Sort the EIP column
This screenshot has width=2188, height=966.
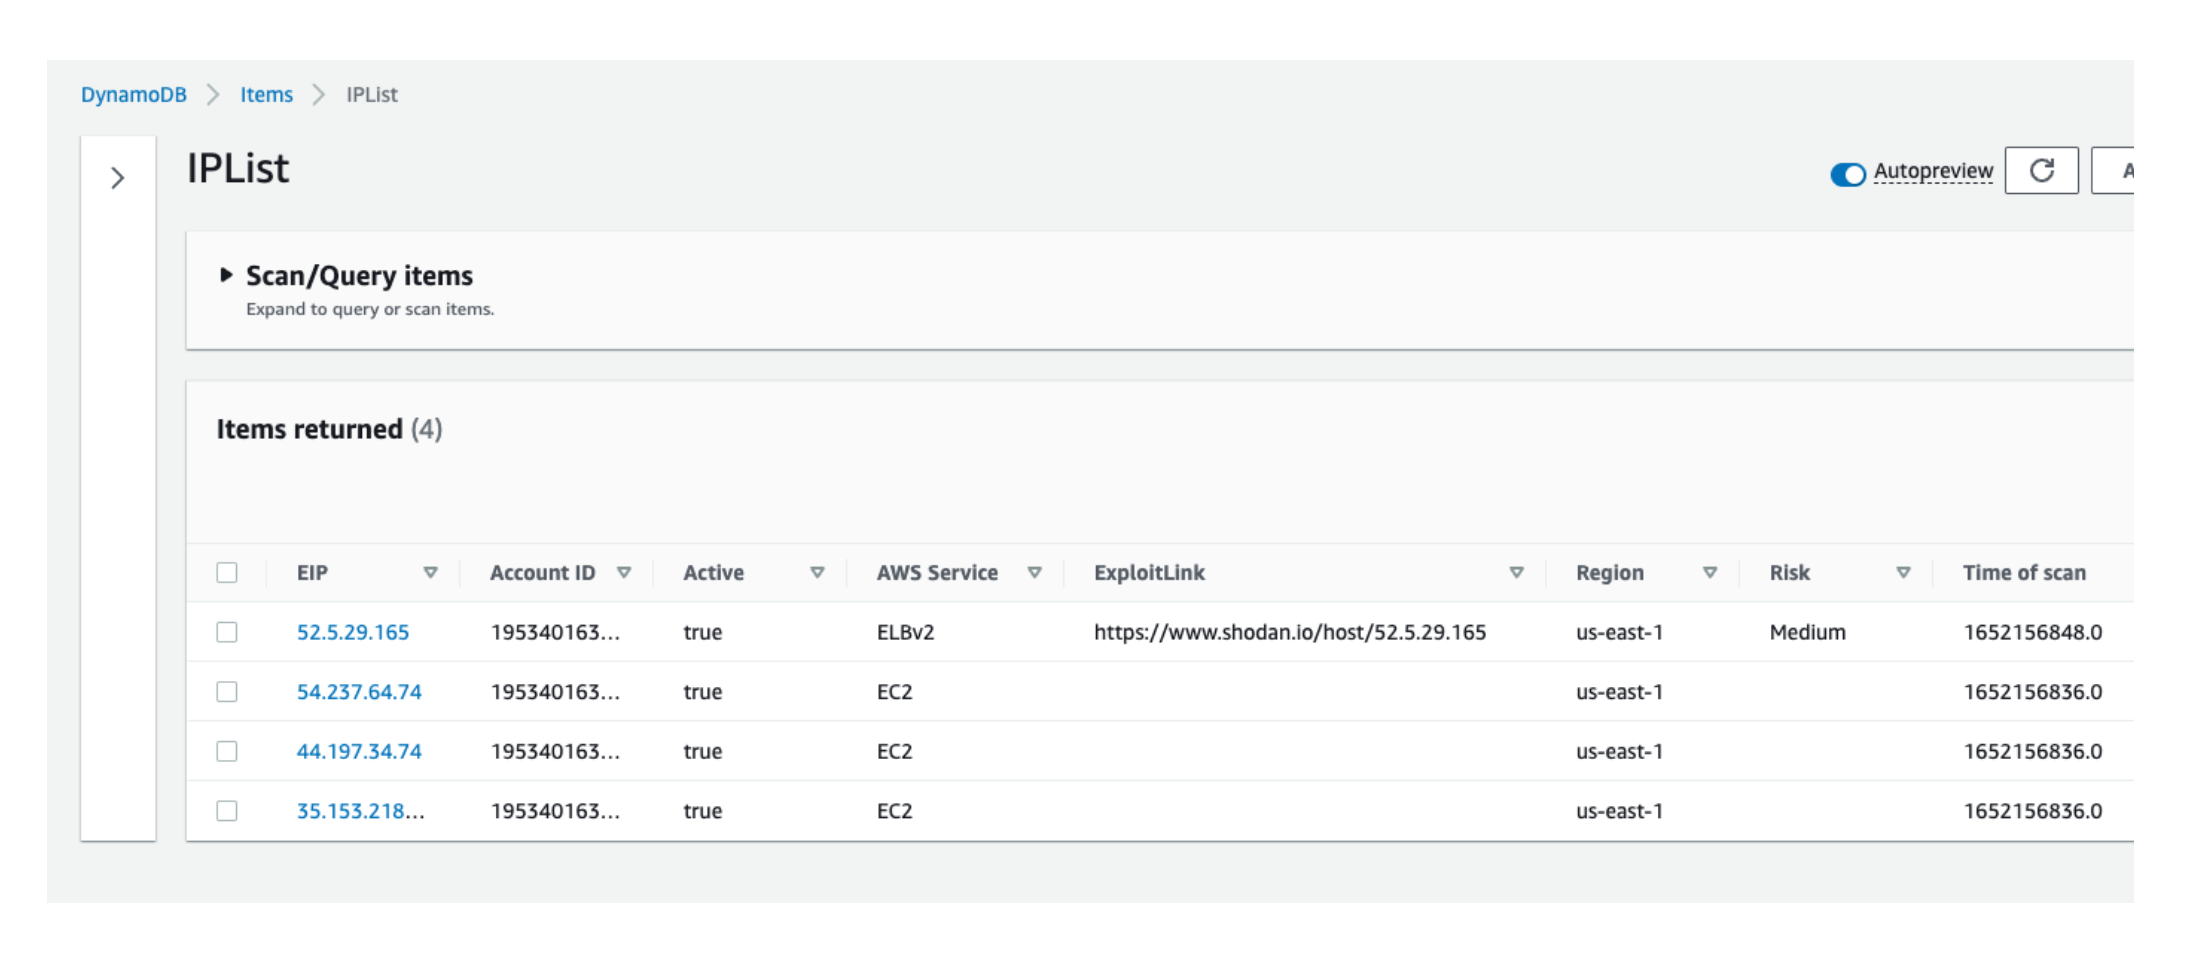click(430, 572)
